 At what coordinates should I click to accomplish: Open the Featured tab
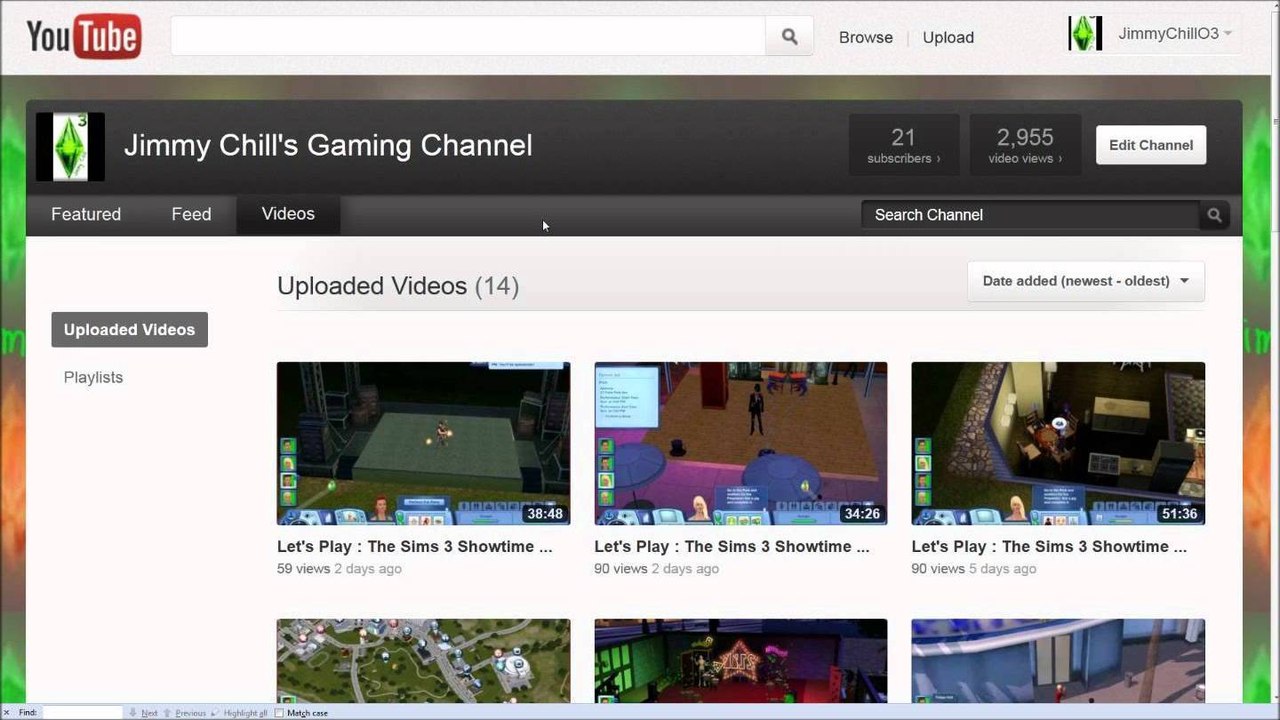pyautogui.click(x=86, y=214)
